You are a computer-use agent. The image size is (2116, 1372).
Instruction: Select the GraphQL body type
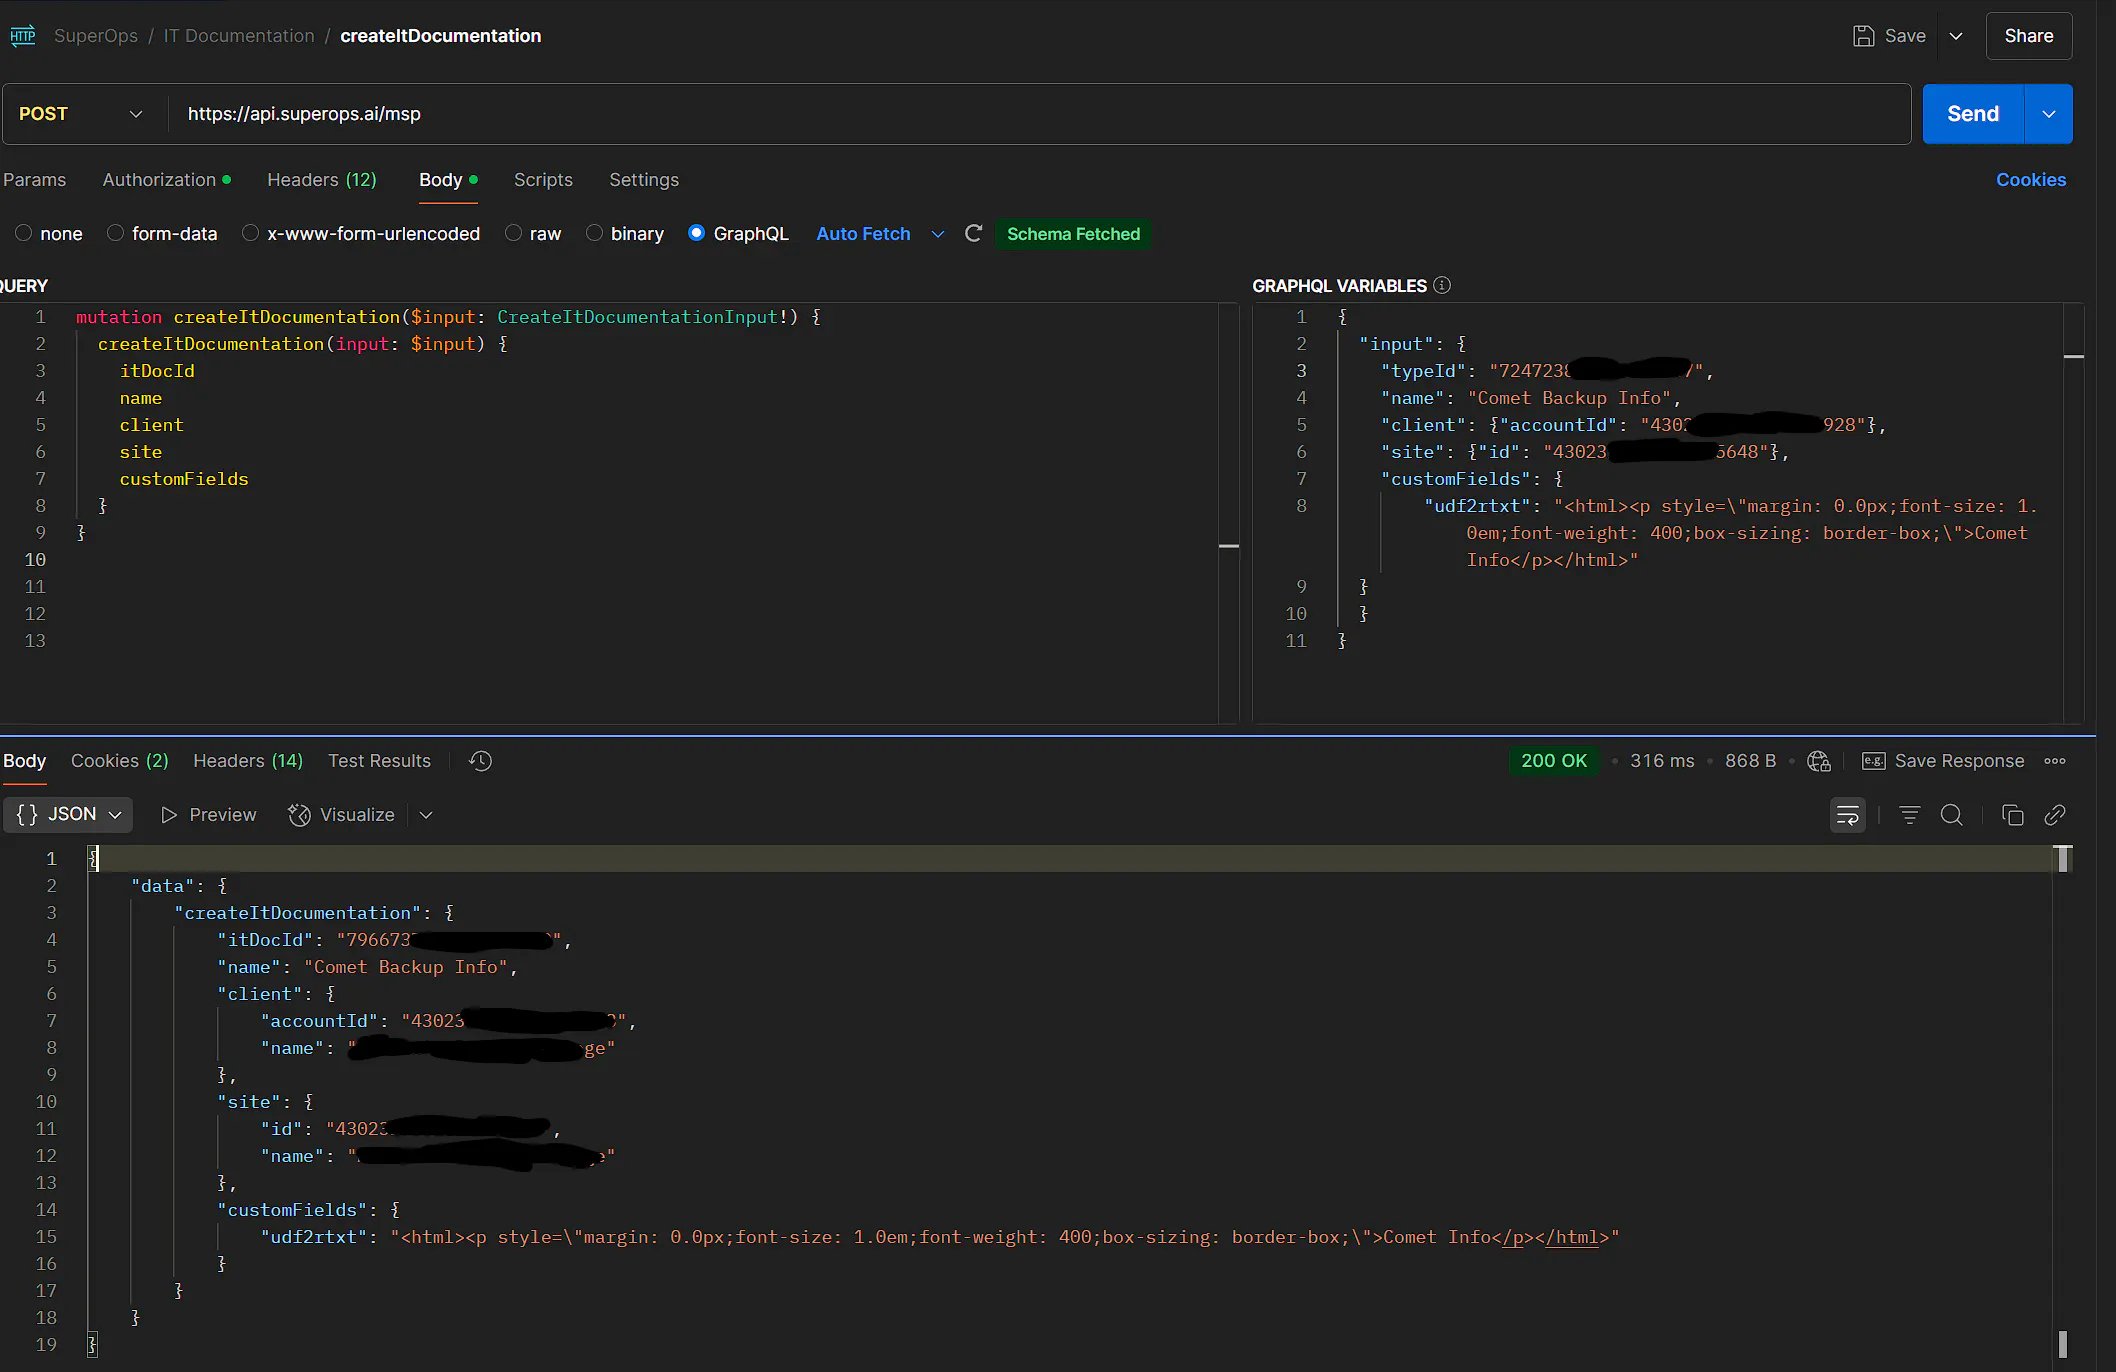coord(696,233)
